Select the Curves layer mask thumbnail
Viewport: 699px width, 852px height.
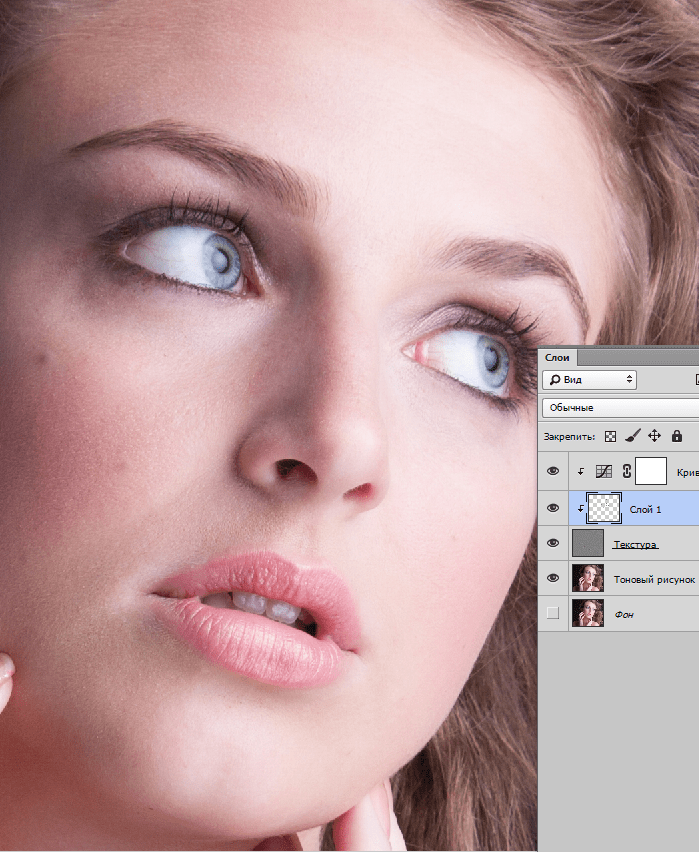(x=651, y=471)
